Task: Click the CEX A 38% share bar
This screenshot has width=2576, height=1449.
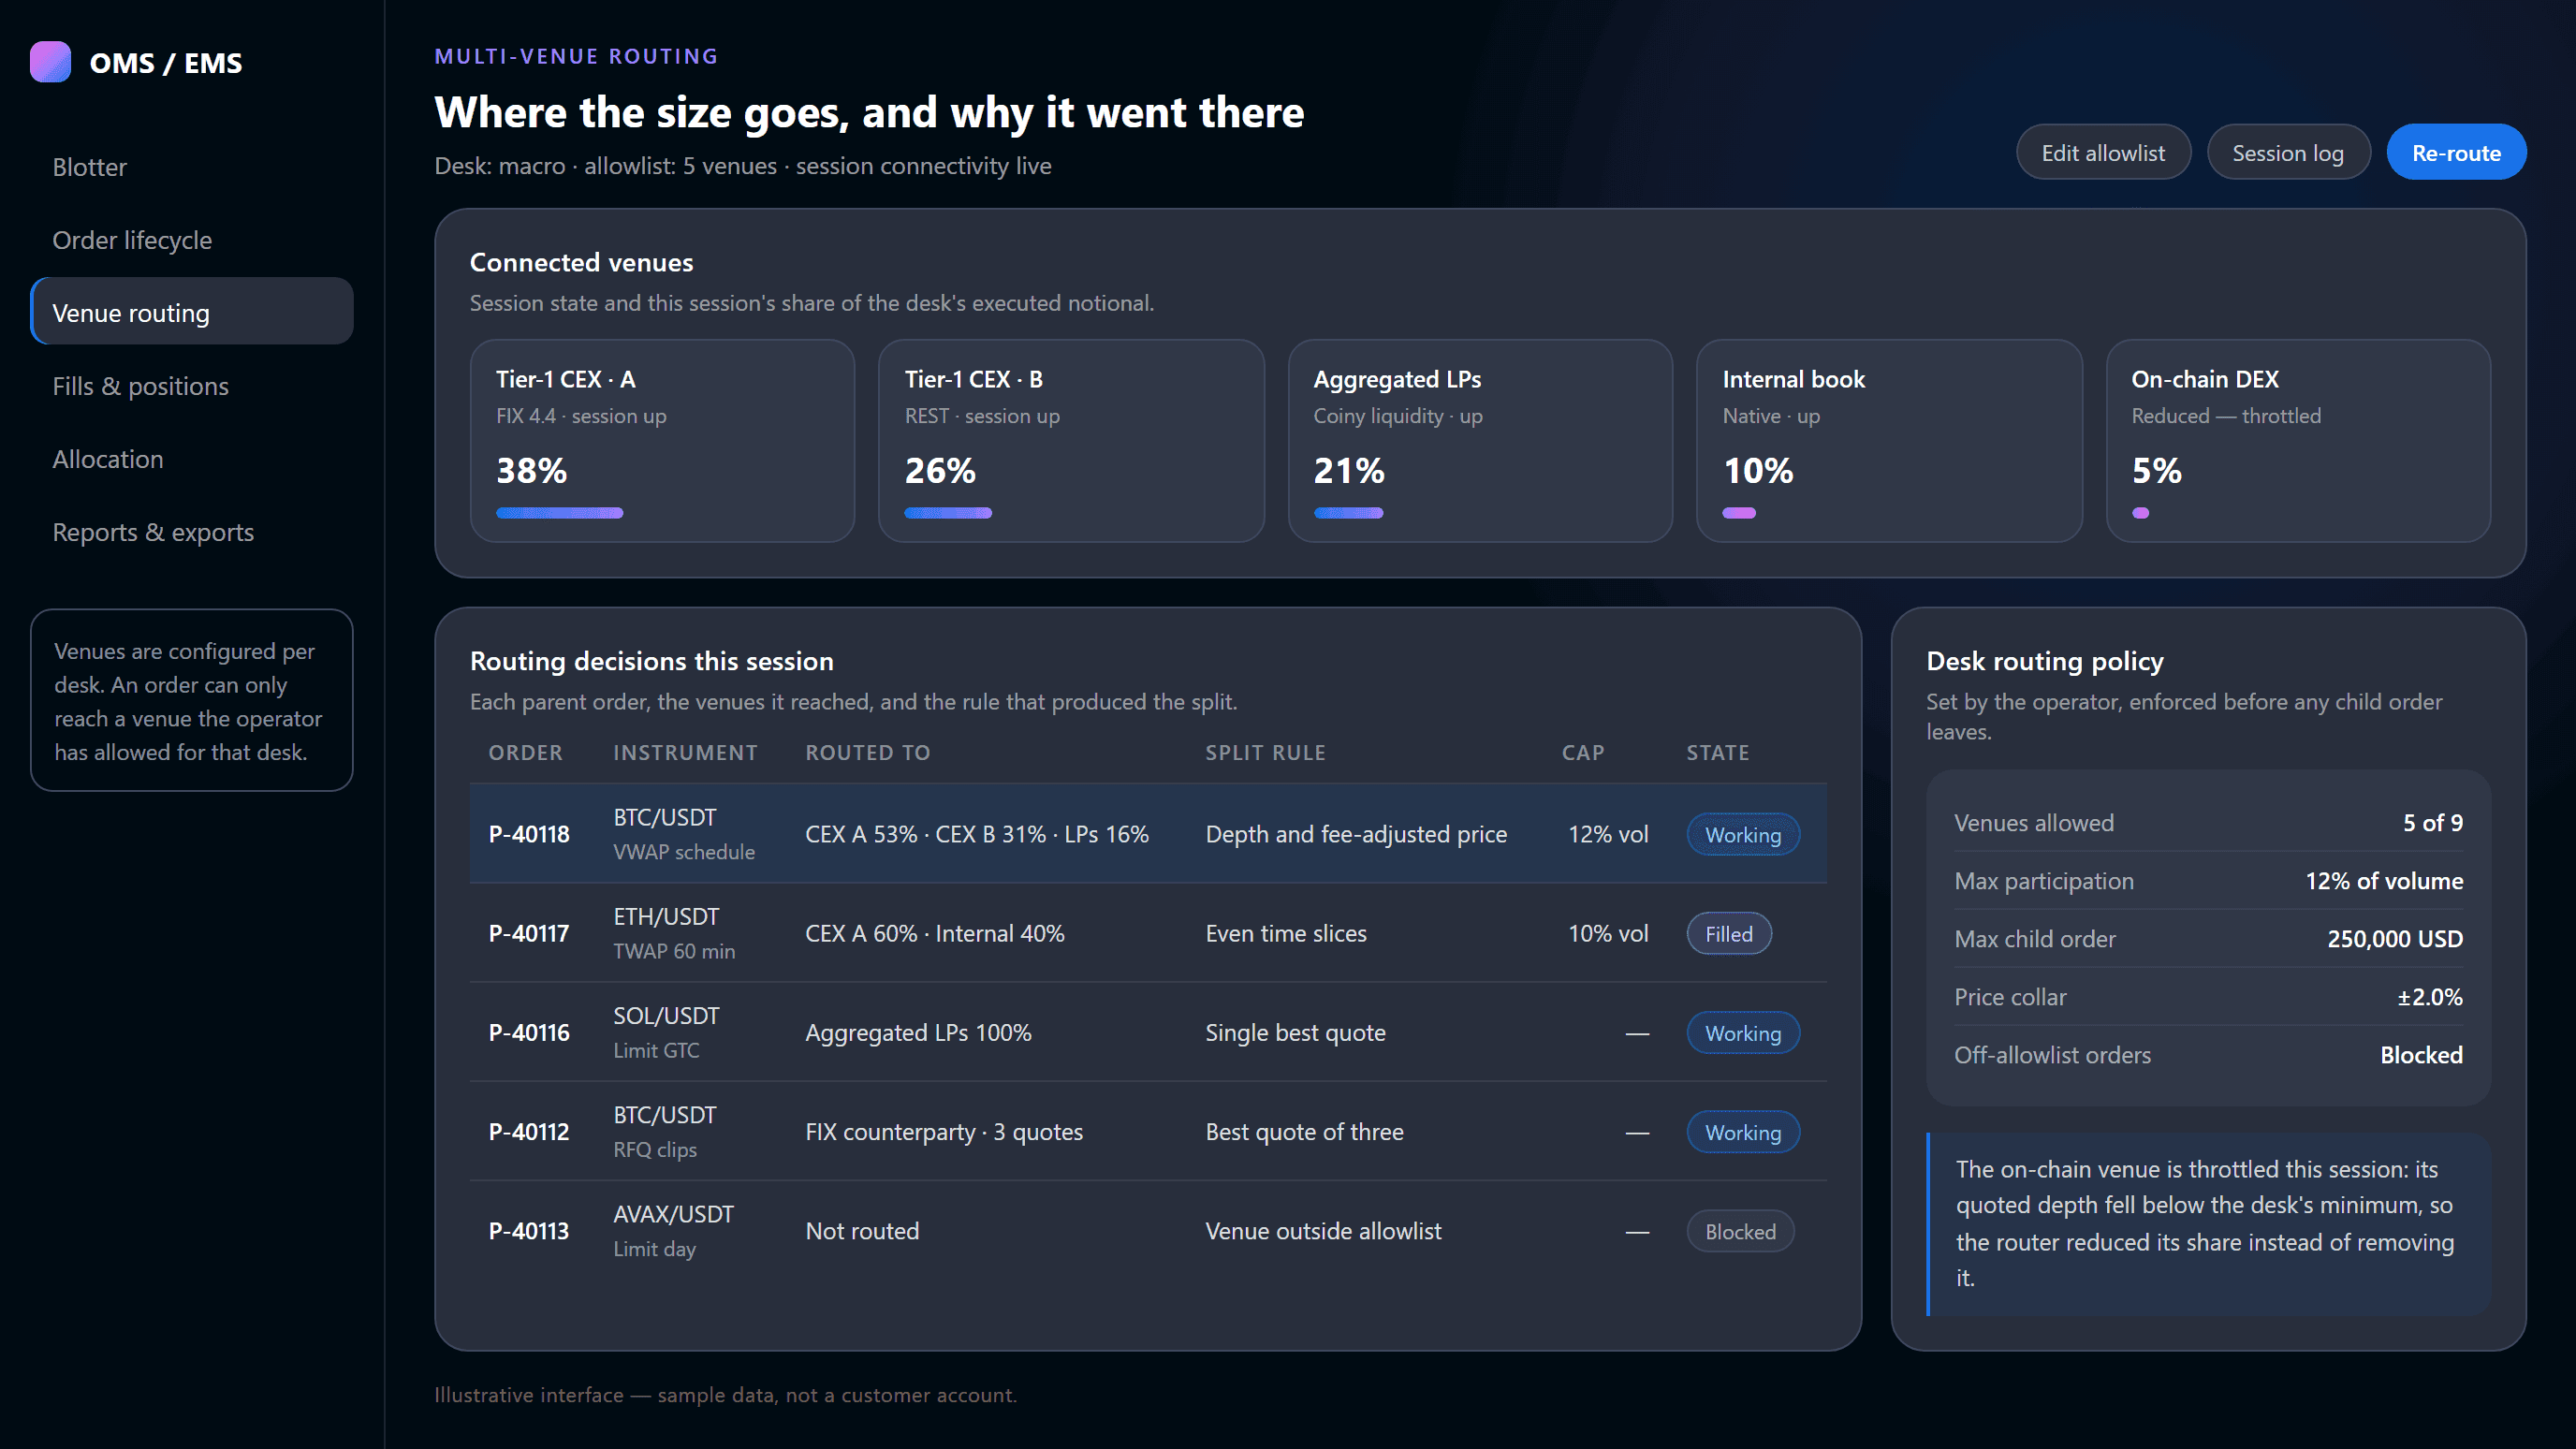Action: click(560, 513)
